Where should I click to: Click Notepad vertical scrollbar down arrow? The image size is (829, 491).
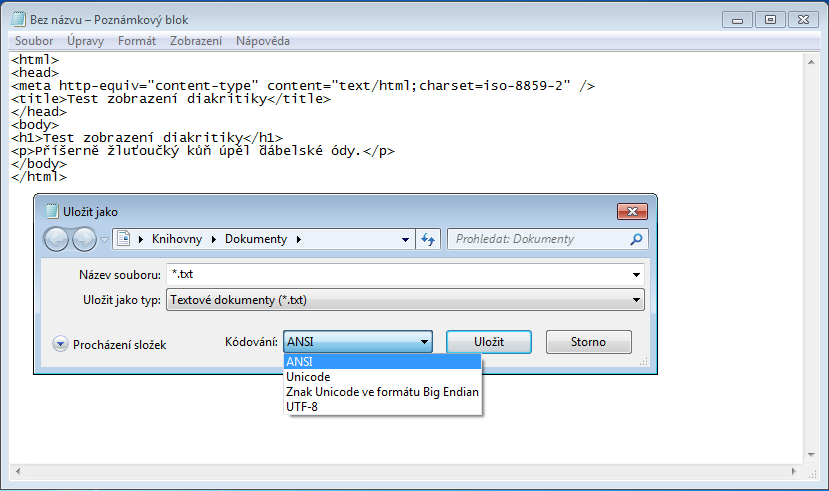(x=811, y=455)
